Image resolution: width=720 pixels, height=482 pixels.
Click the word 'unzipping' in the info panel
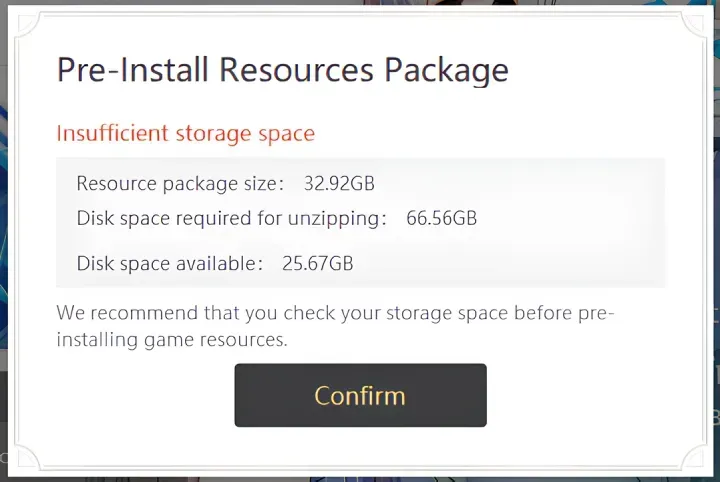click(x=337, y=219)
